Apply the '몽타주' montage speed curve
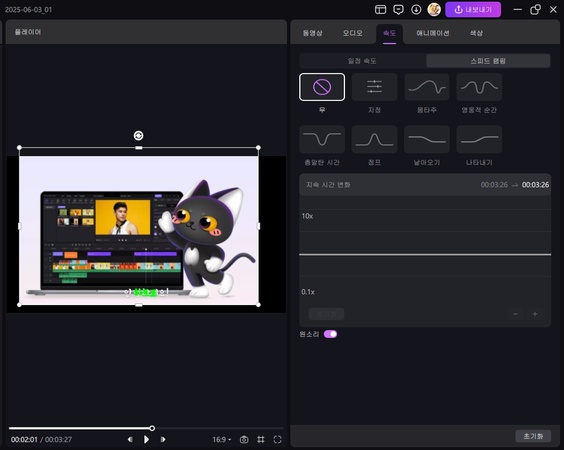564x450 pixels. [427, 87]
